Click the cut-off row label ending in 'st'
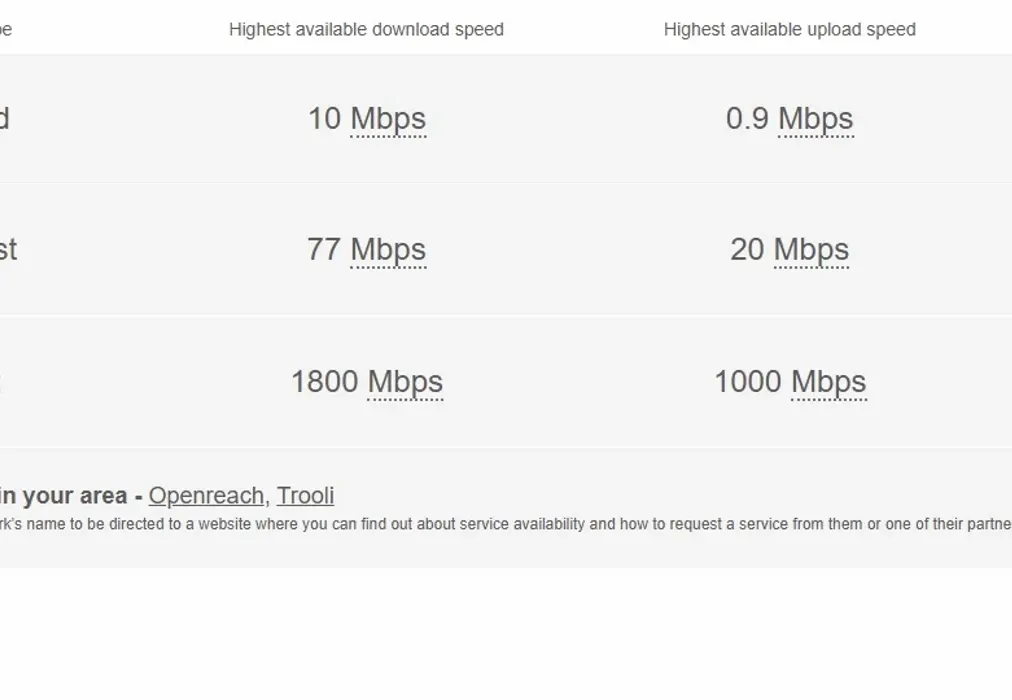This screenshot has width=1012, height=700. click(x=7, y=250)
